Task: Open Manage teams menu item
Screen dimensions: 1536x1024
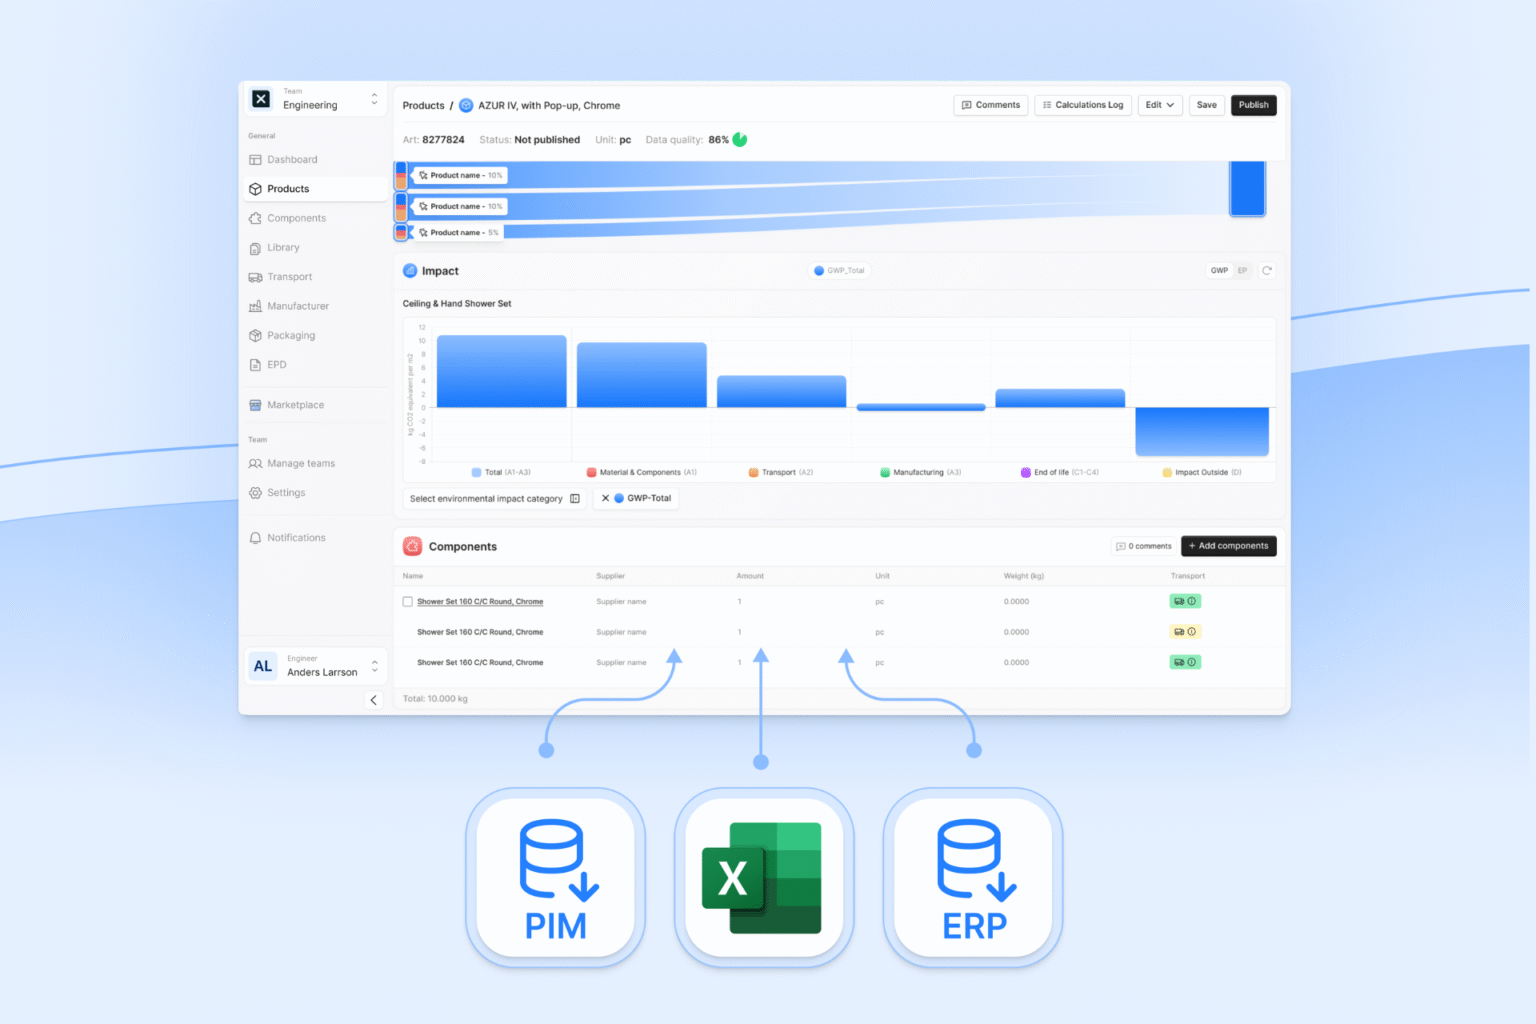Action: (300, 464)
